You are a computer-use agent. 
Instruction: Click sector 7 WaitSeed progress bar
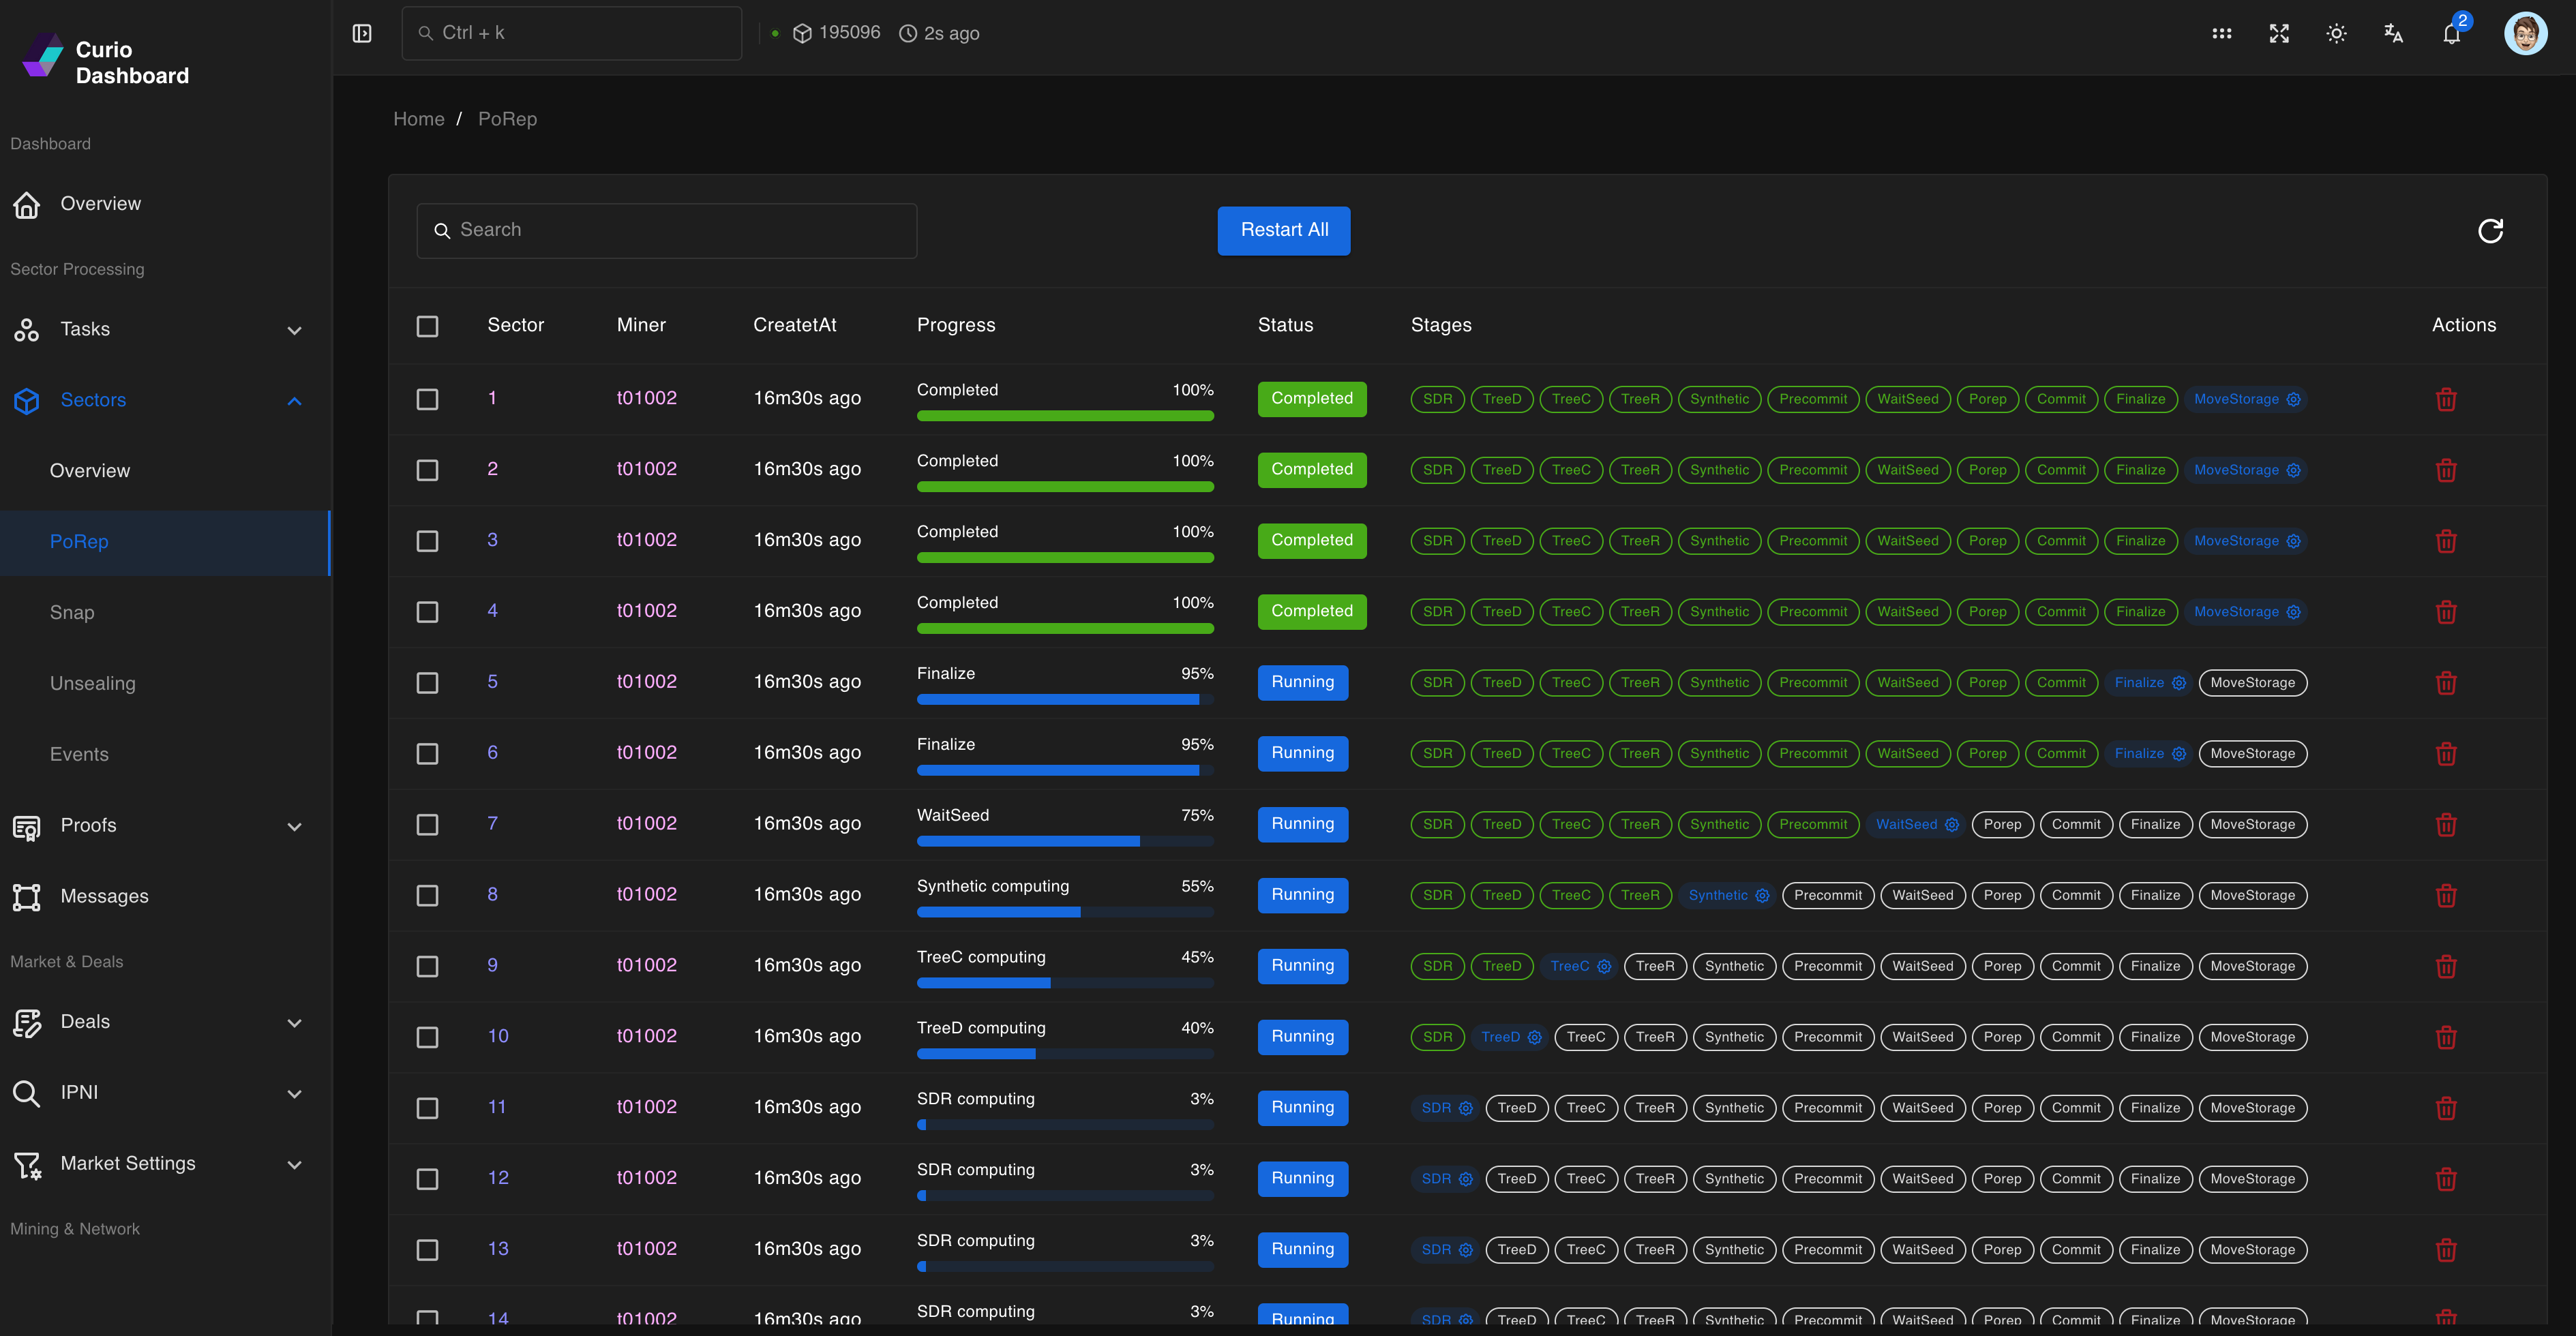point(1065,841)
